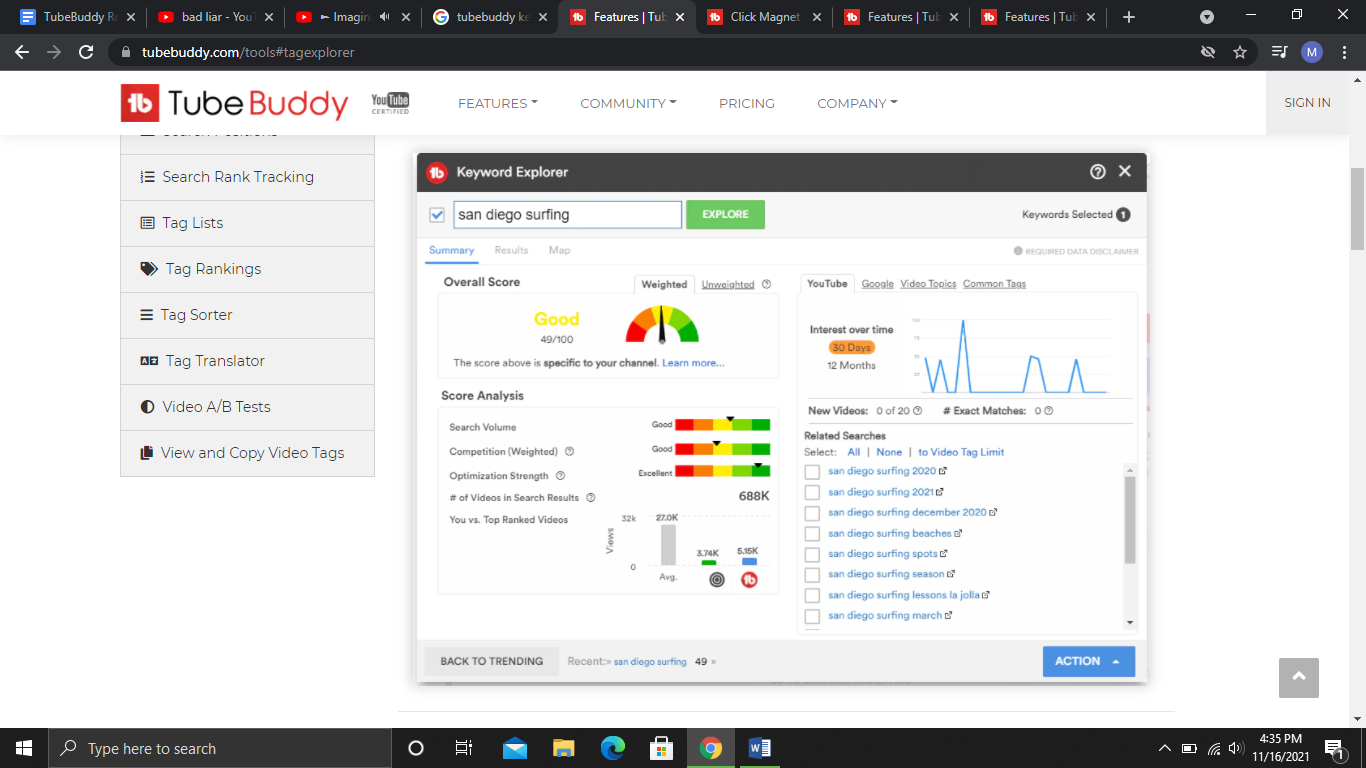The image size is (1366, 768).
Task: Click recent san diego surfing link
Action: (650, 662)
